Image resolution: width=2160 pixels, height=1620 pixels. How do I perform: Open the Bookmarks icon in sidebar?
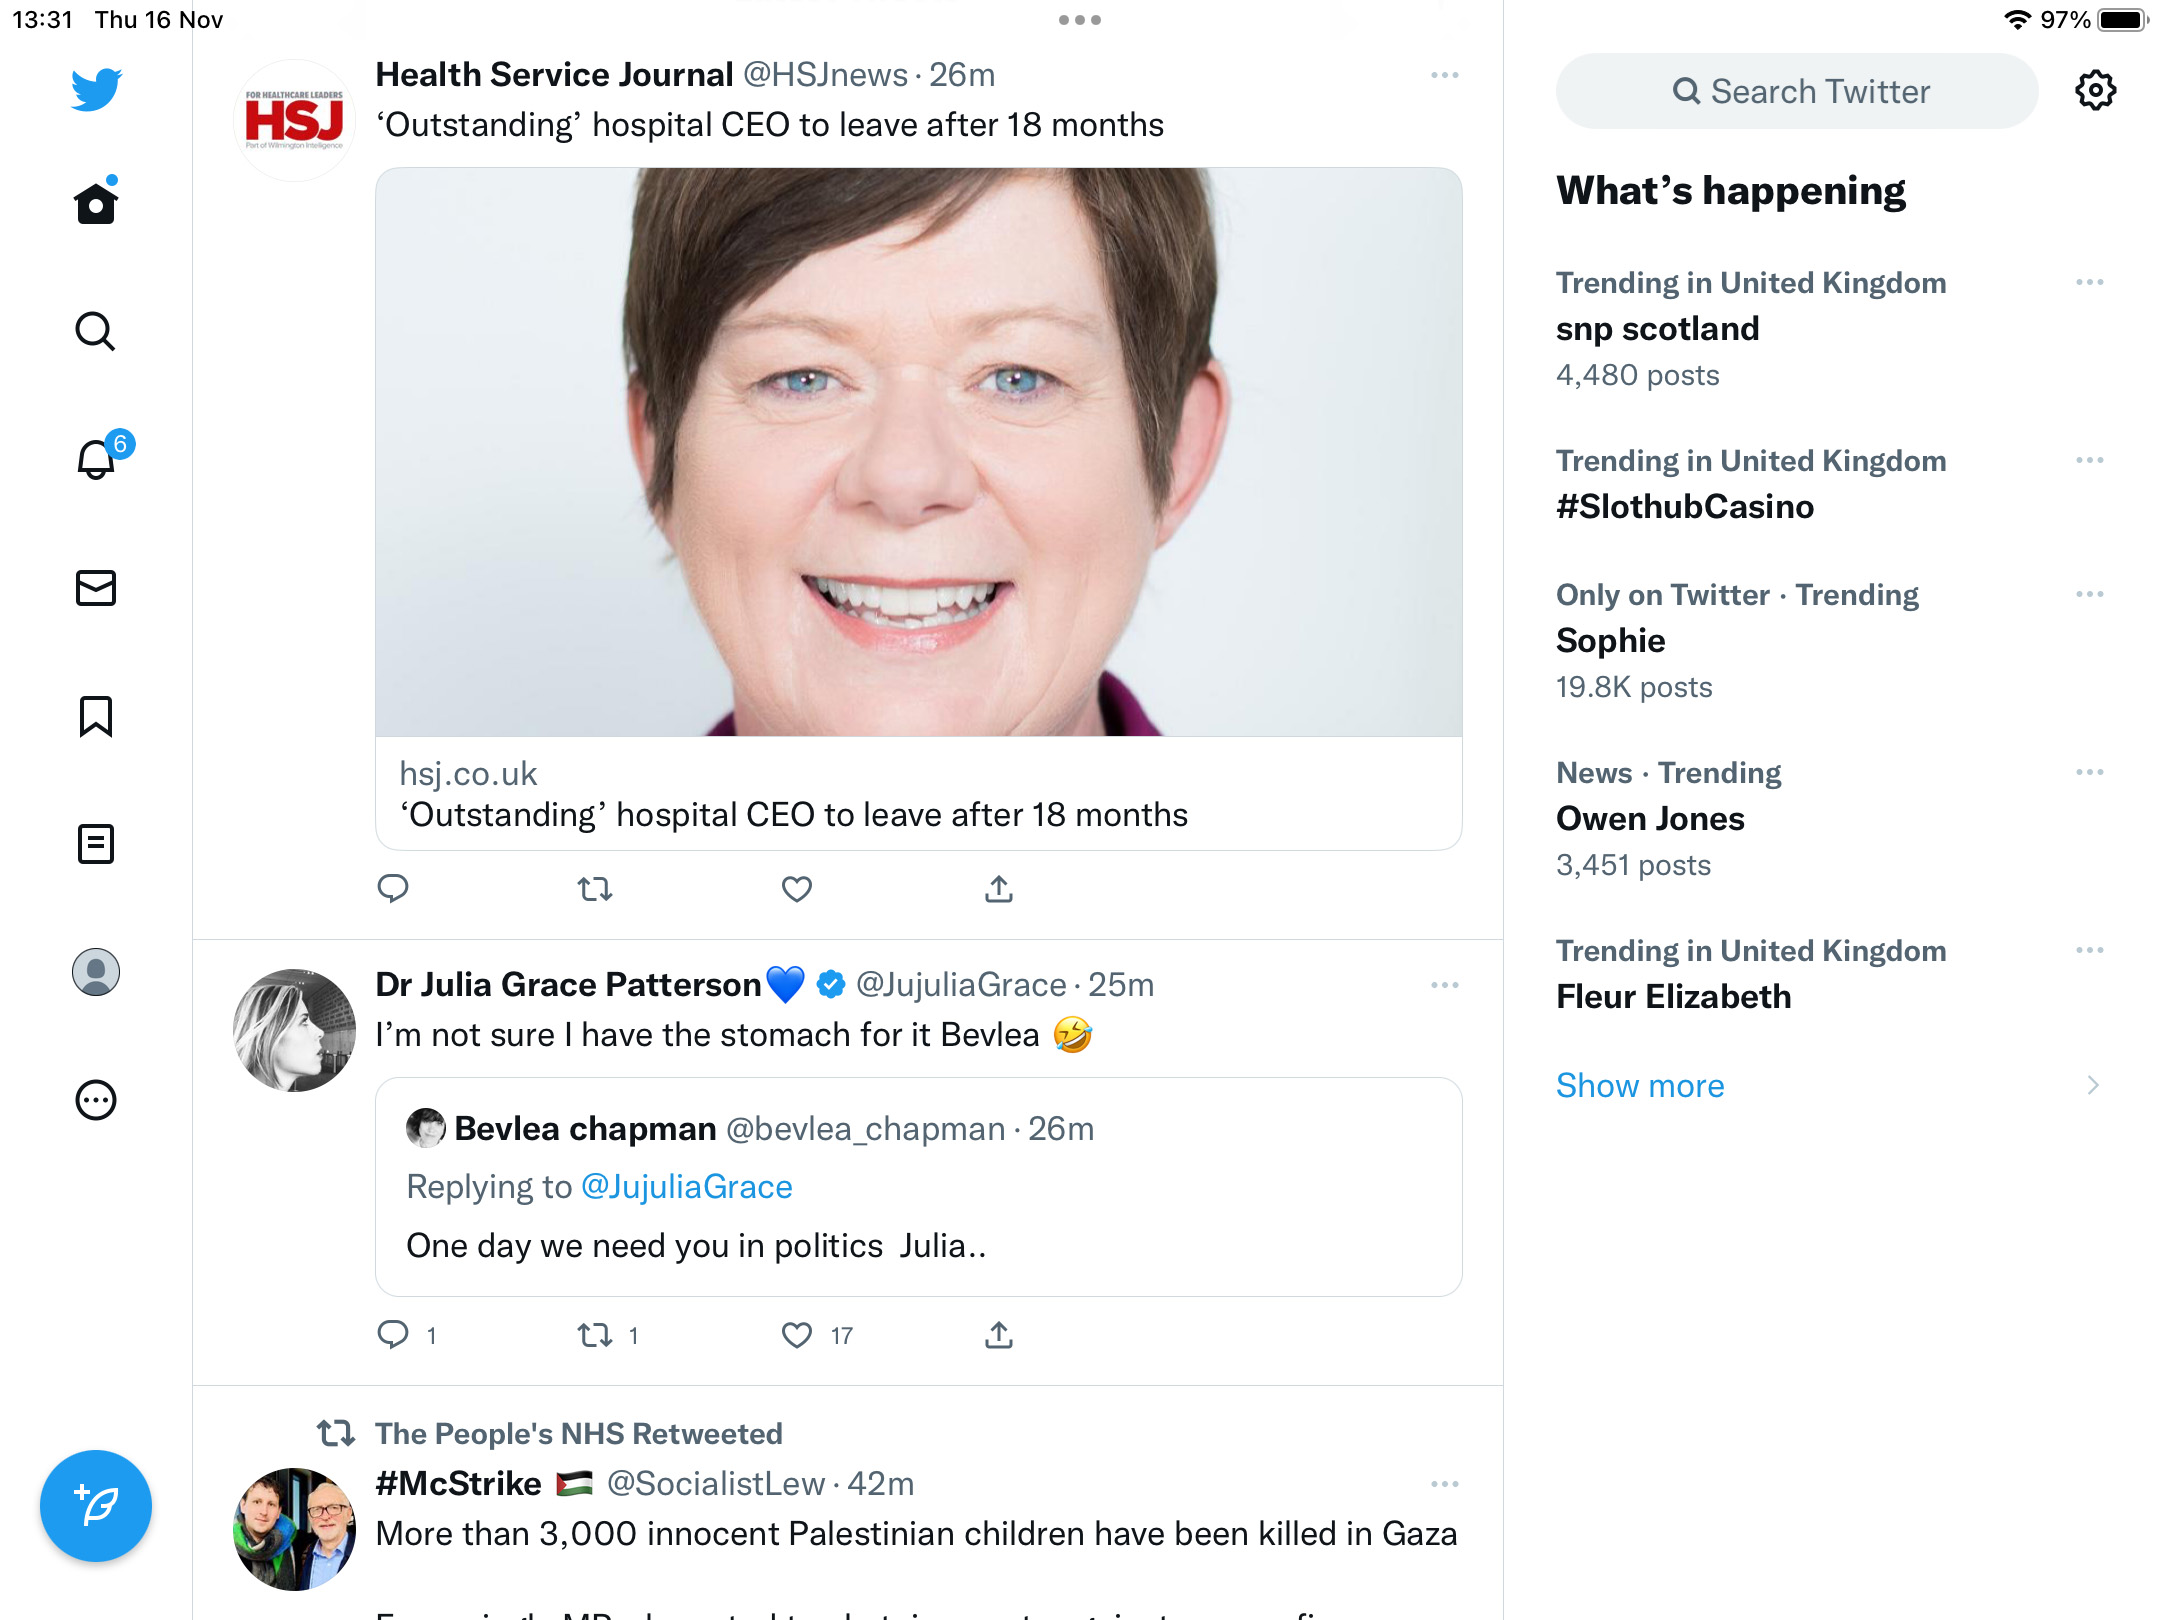tap(96, 716)
